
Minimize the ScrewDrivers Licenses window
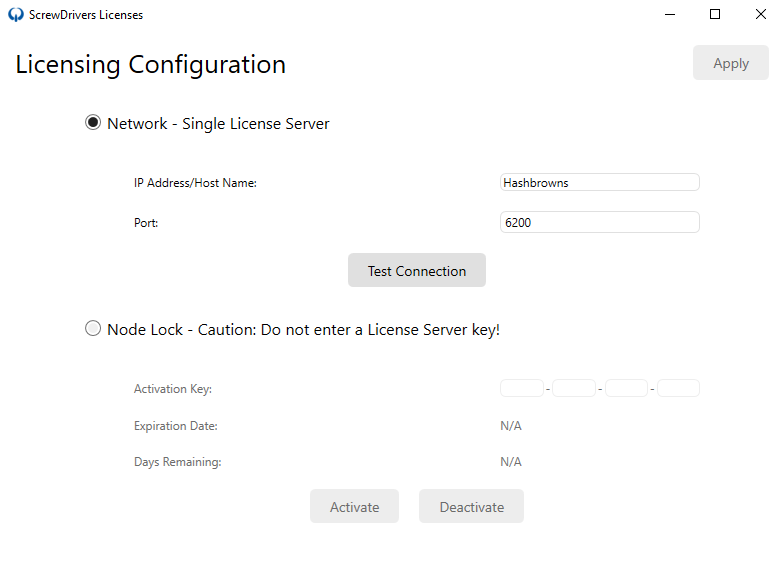click(670, 14)
